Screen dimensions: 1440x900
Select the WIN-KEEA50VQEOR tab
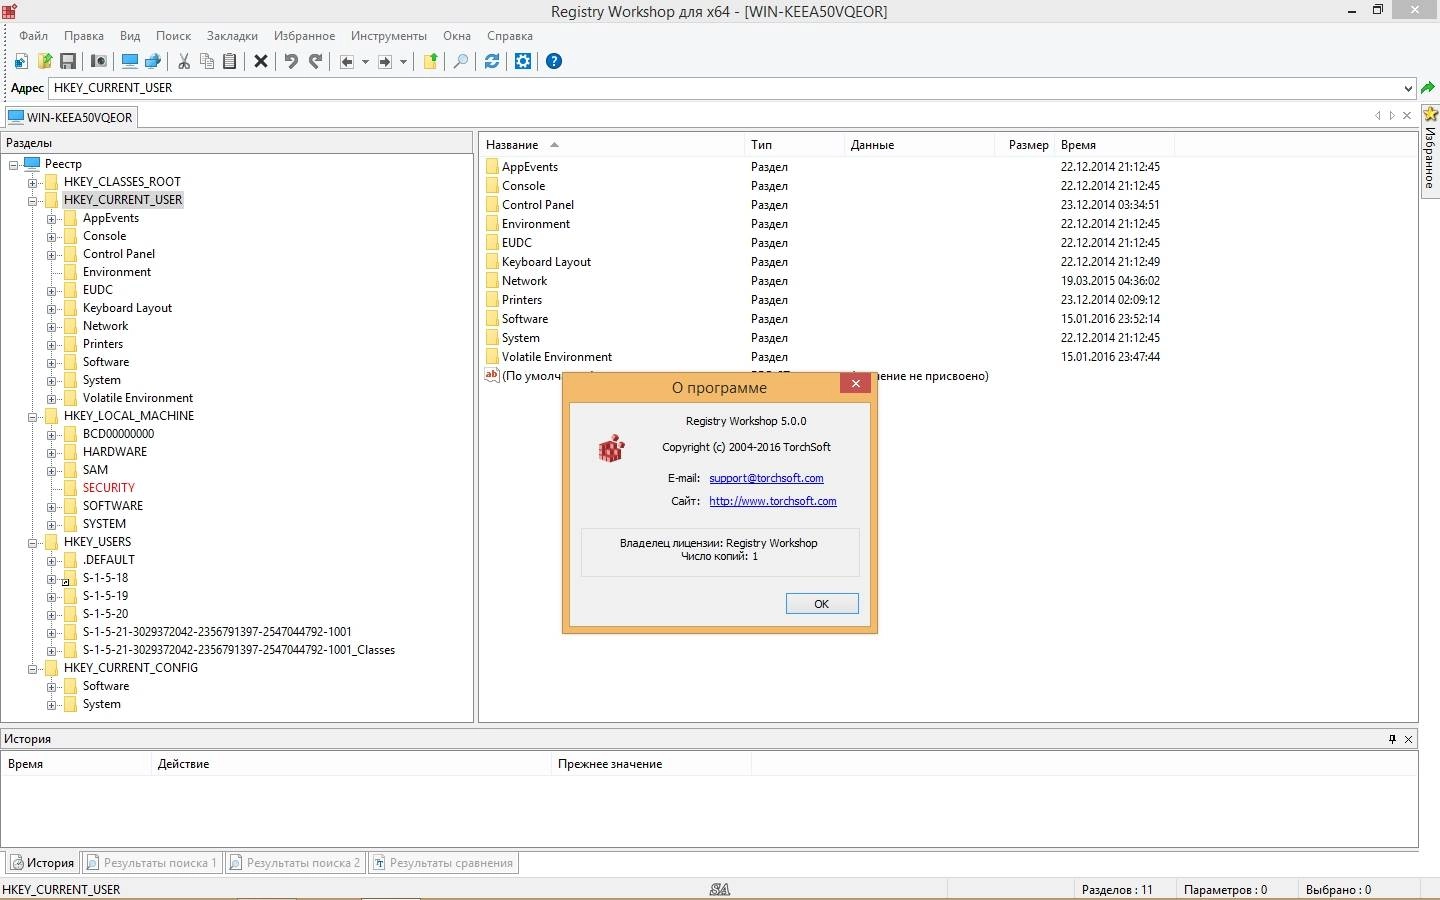pos(70,117)
